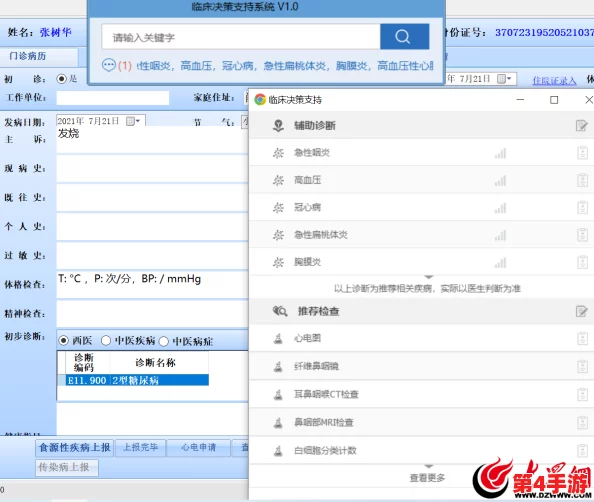594x502 pixels.
Task: Click the signal bars icon for 胸膜炎
Action: point(500,263)
